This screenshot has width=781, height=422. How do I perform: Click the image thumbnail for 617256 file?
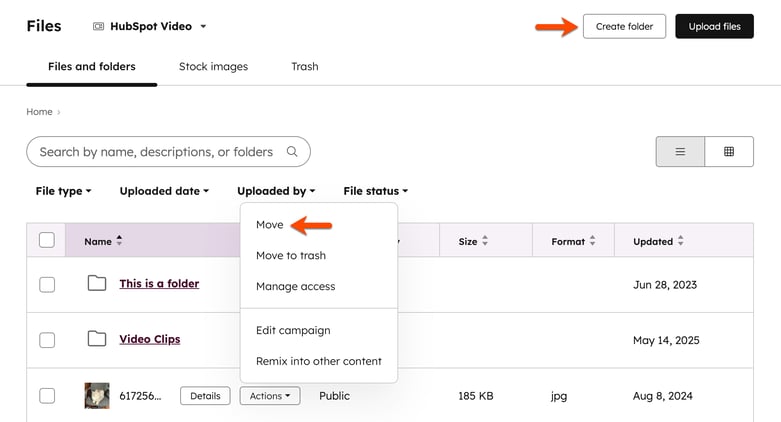(x=97, y=396)
